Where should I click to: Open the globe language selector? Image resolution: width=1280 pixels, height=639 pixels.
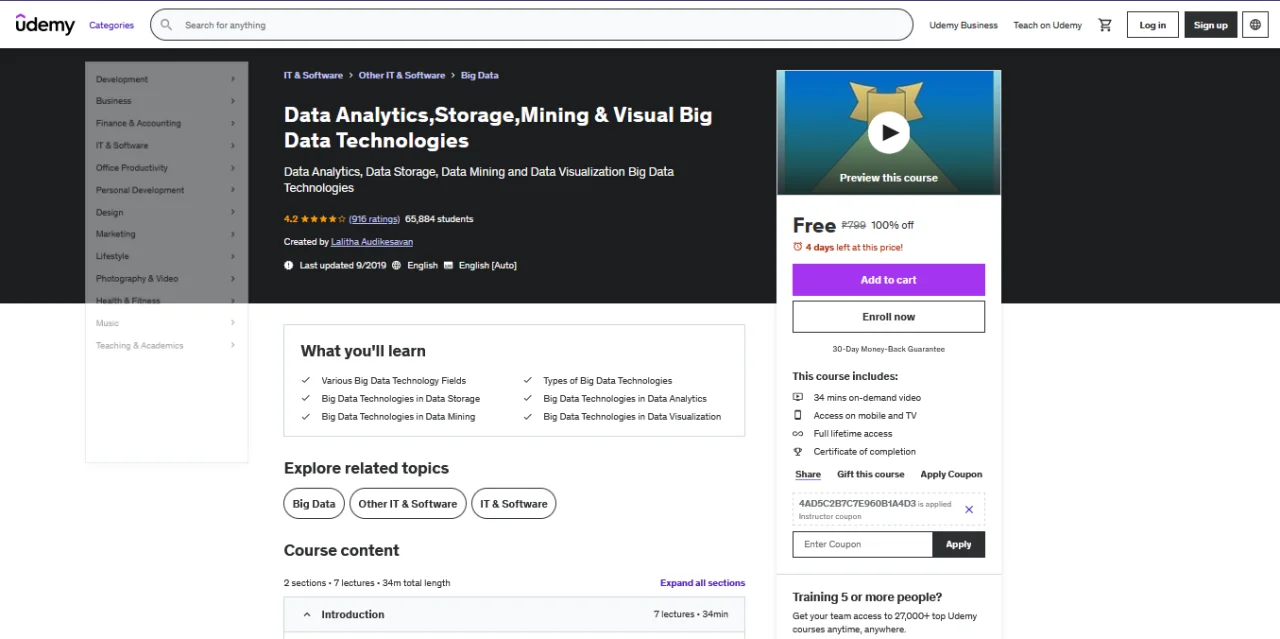(1256, 25)
